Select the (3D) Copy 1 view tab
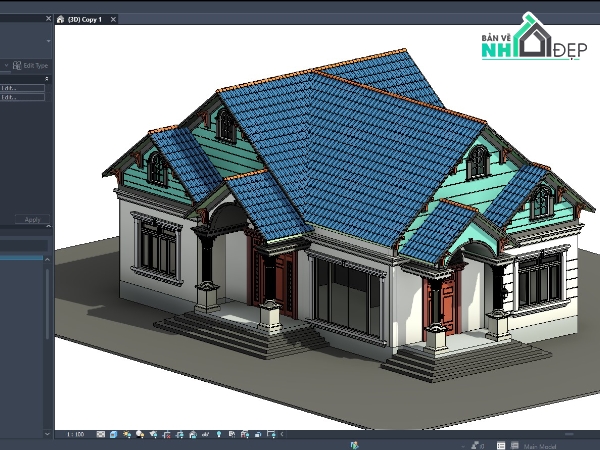This screenshot has height=450, width=600. pyautogui.click(x=86, y=19)
